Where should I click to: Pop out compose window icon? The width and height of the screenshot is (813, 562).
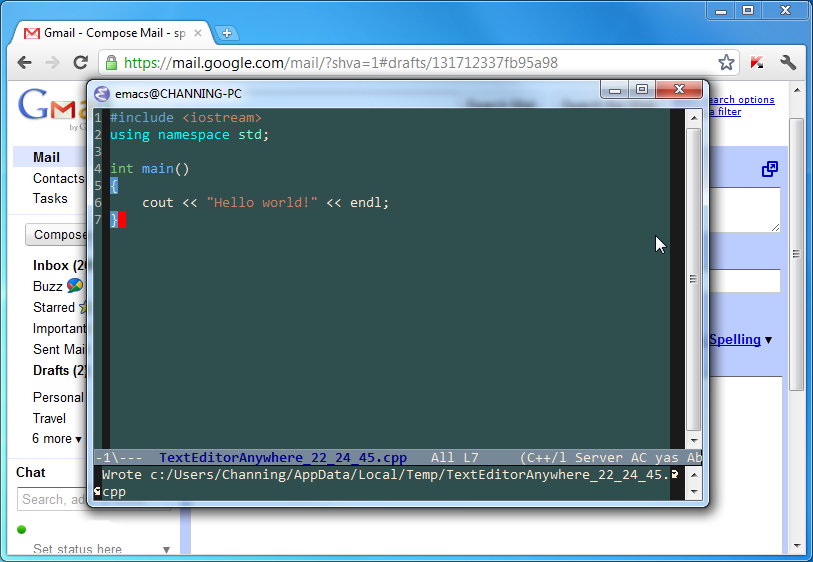(x=769, y=169)
